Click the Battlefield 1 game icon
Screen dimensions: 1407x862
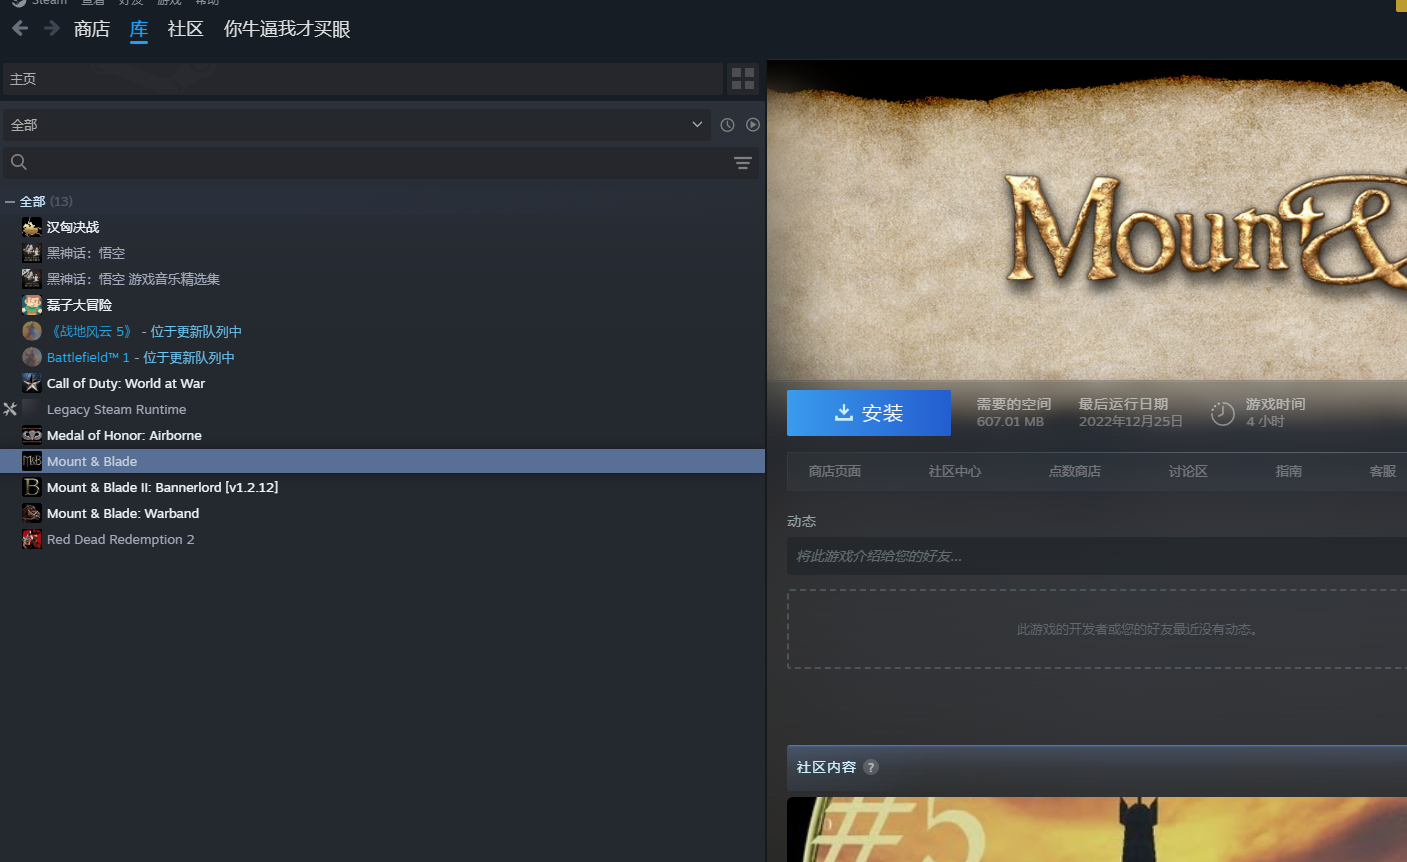[32, 357]
